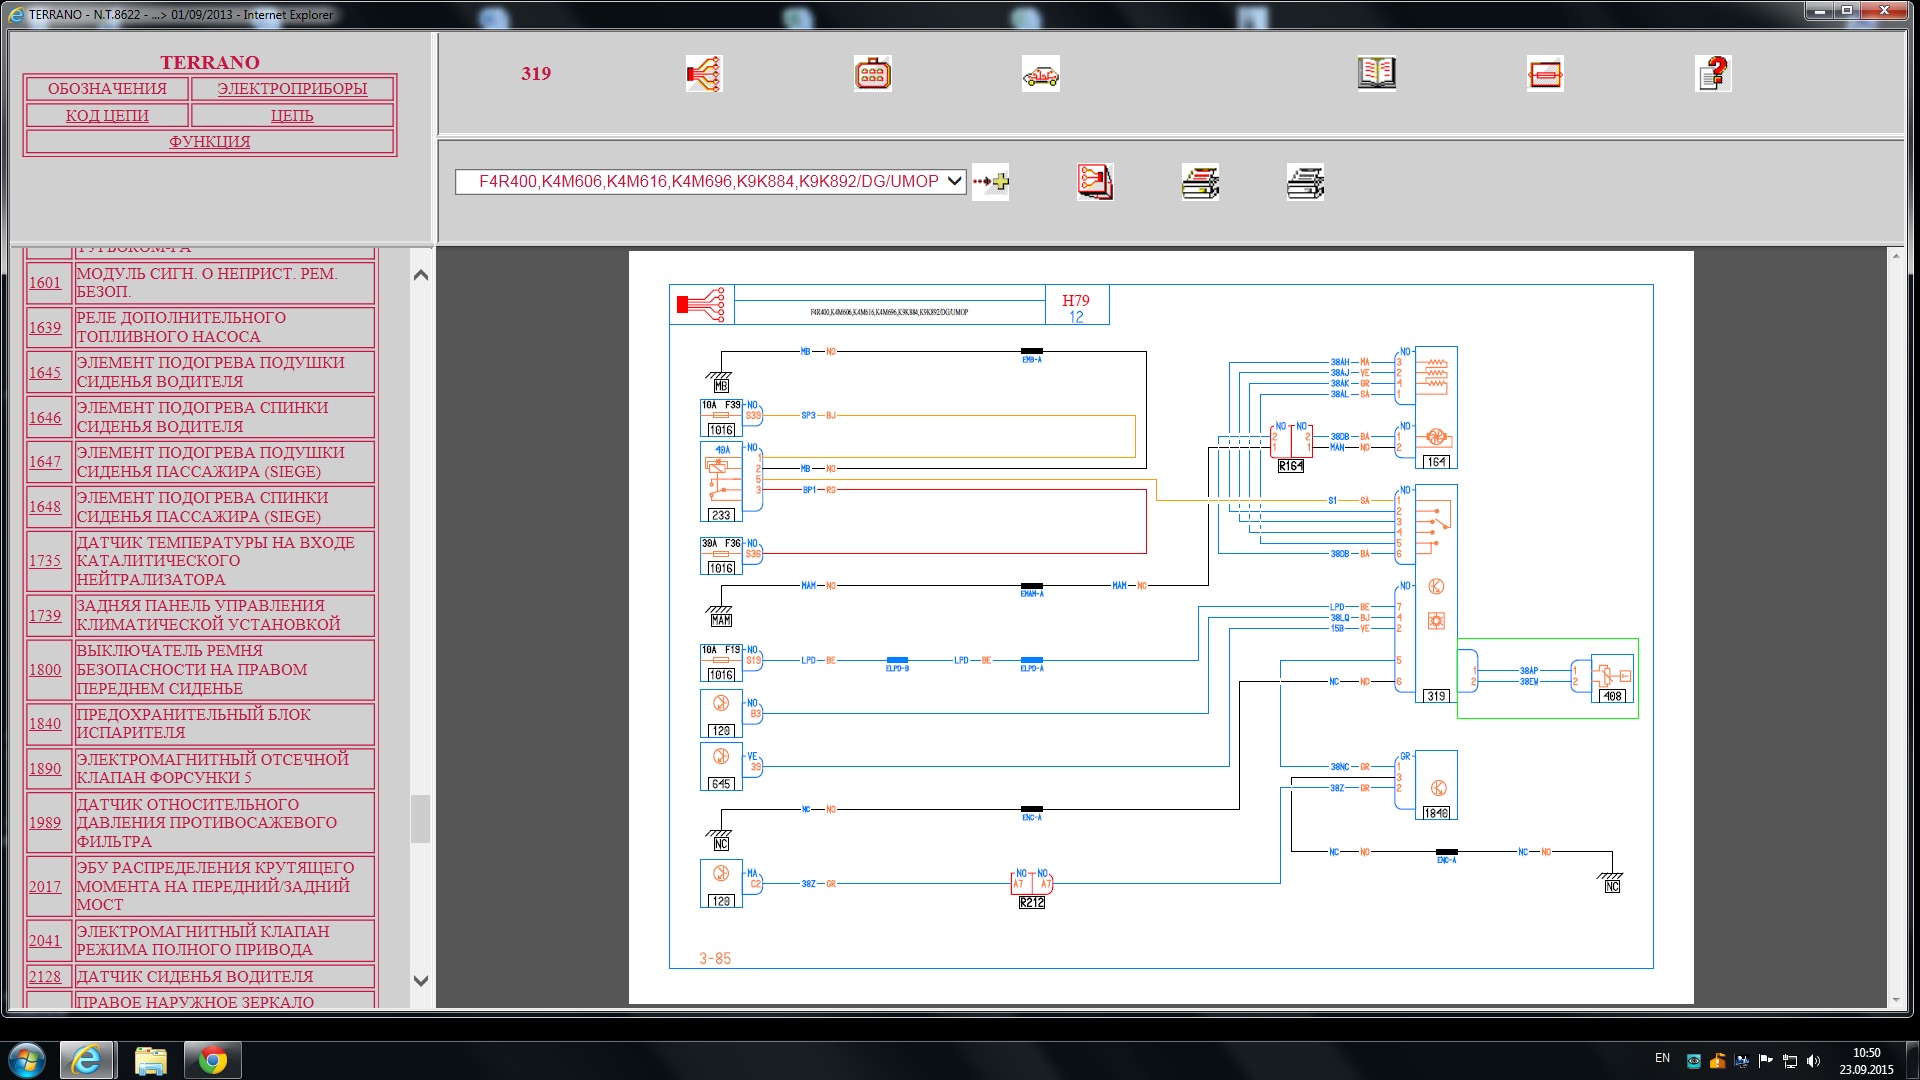
Task: Open component link 2017
Action: pos(45,887)
